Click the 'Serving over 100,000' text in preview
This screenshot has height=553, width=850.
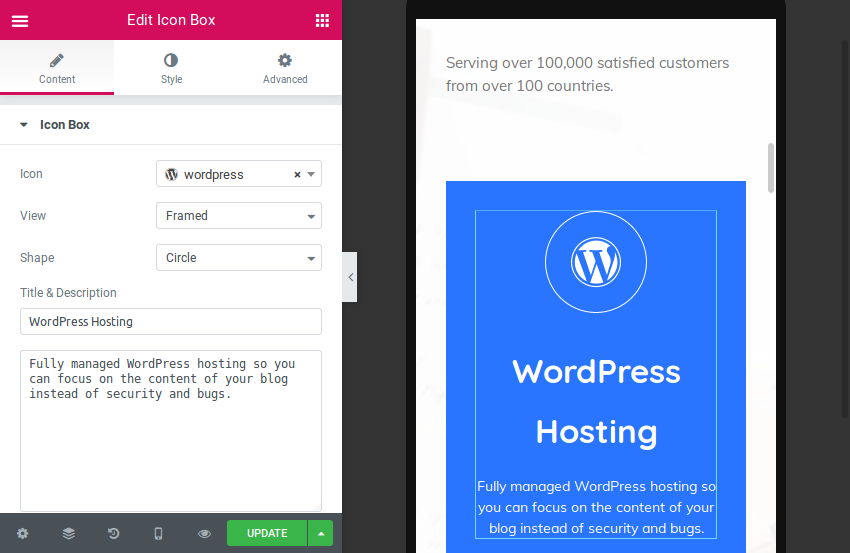[588, 74]
